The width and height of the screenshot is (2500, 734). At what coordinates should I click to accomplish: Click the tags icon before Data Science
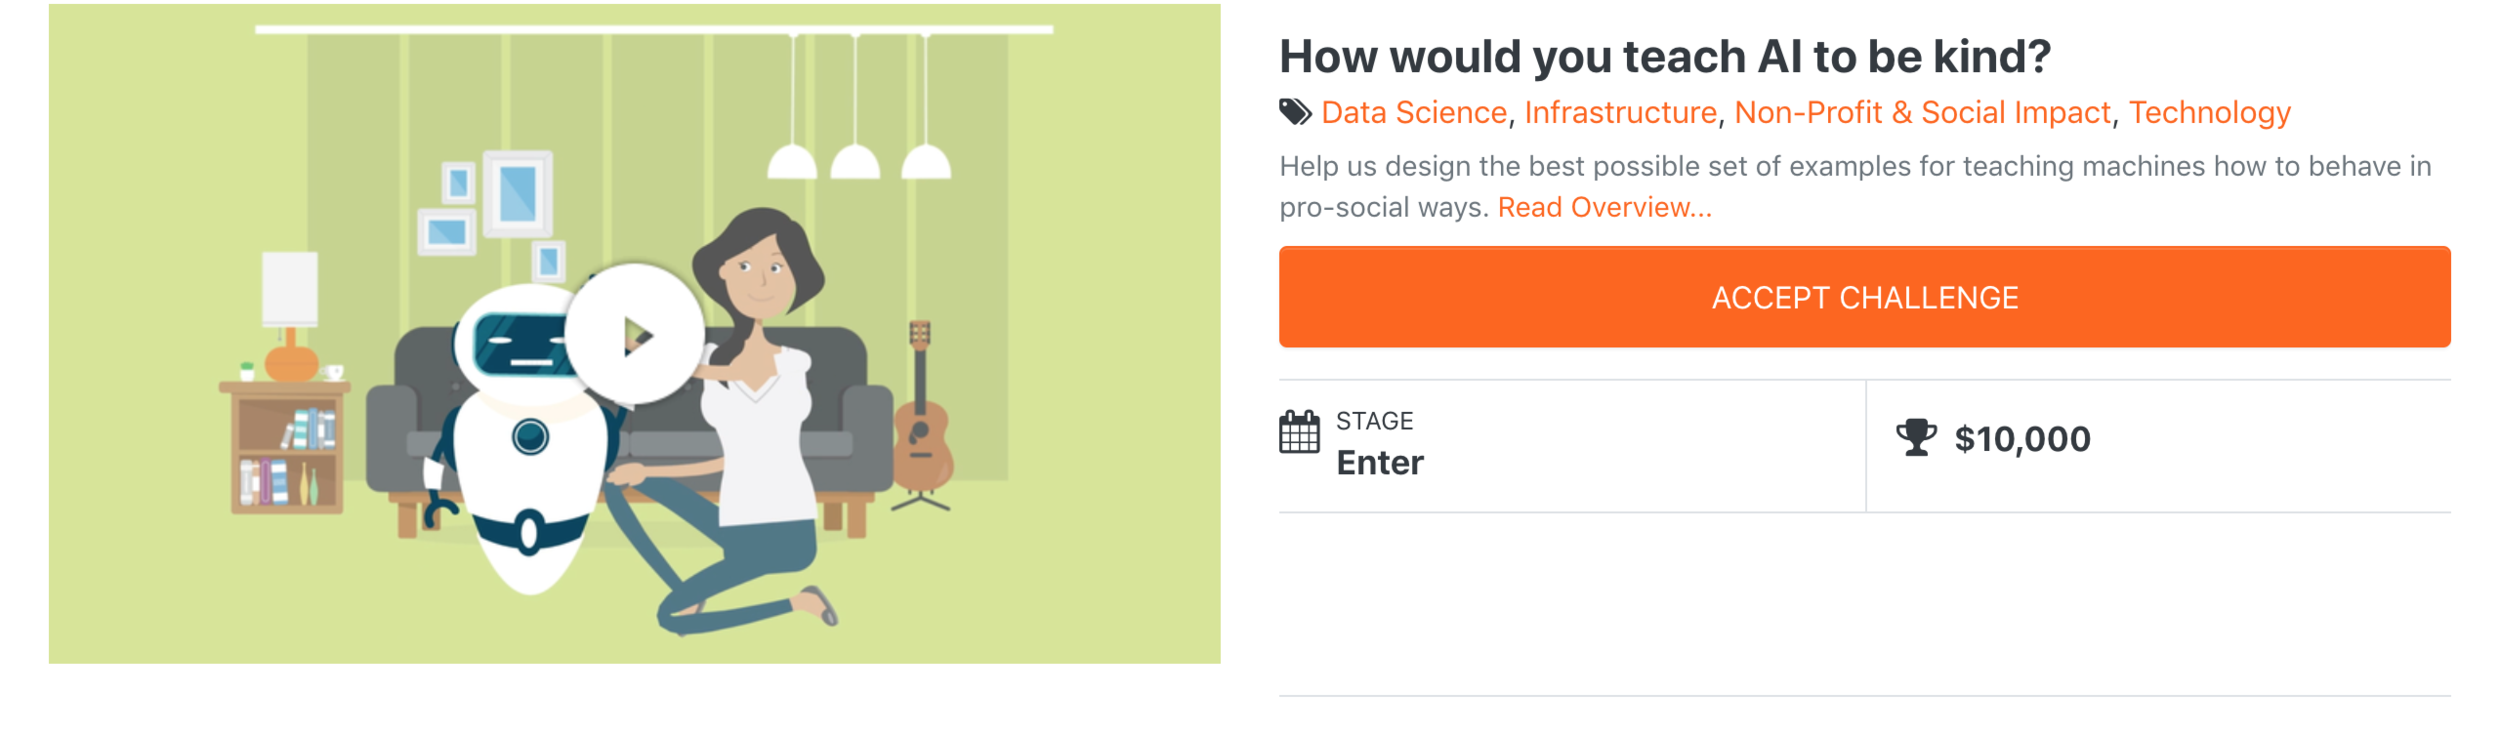[x=1295, y=112]
